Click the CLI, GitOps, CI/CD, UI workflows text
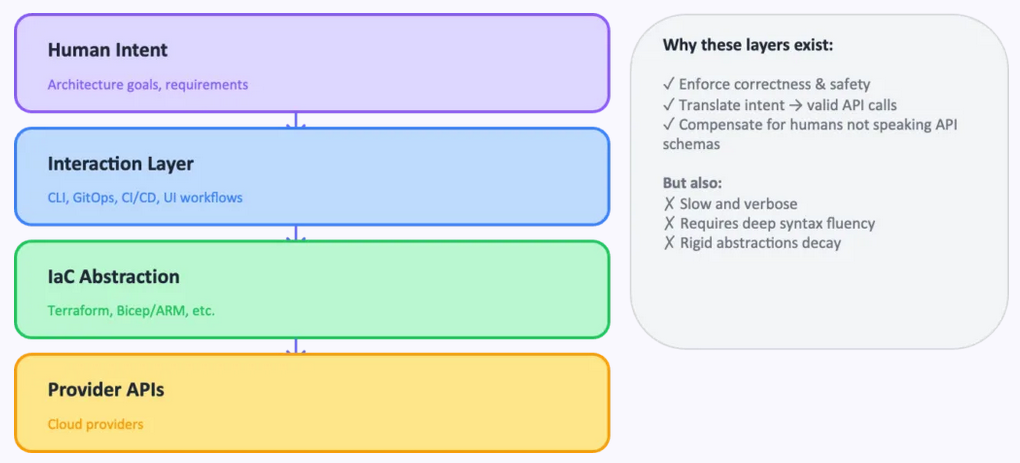The width and height of the screenshot is (1020, 463). [x=145, y=198]
